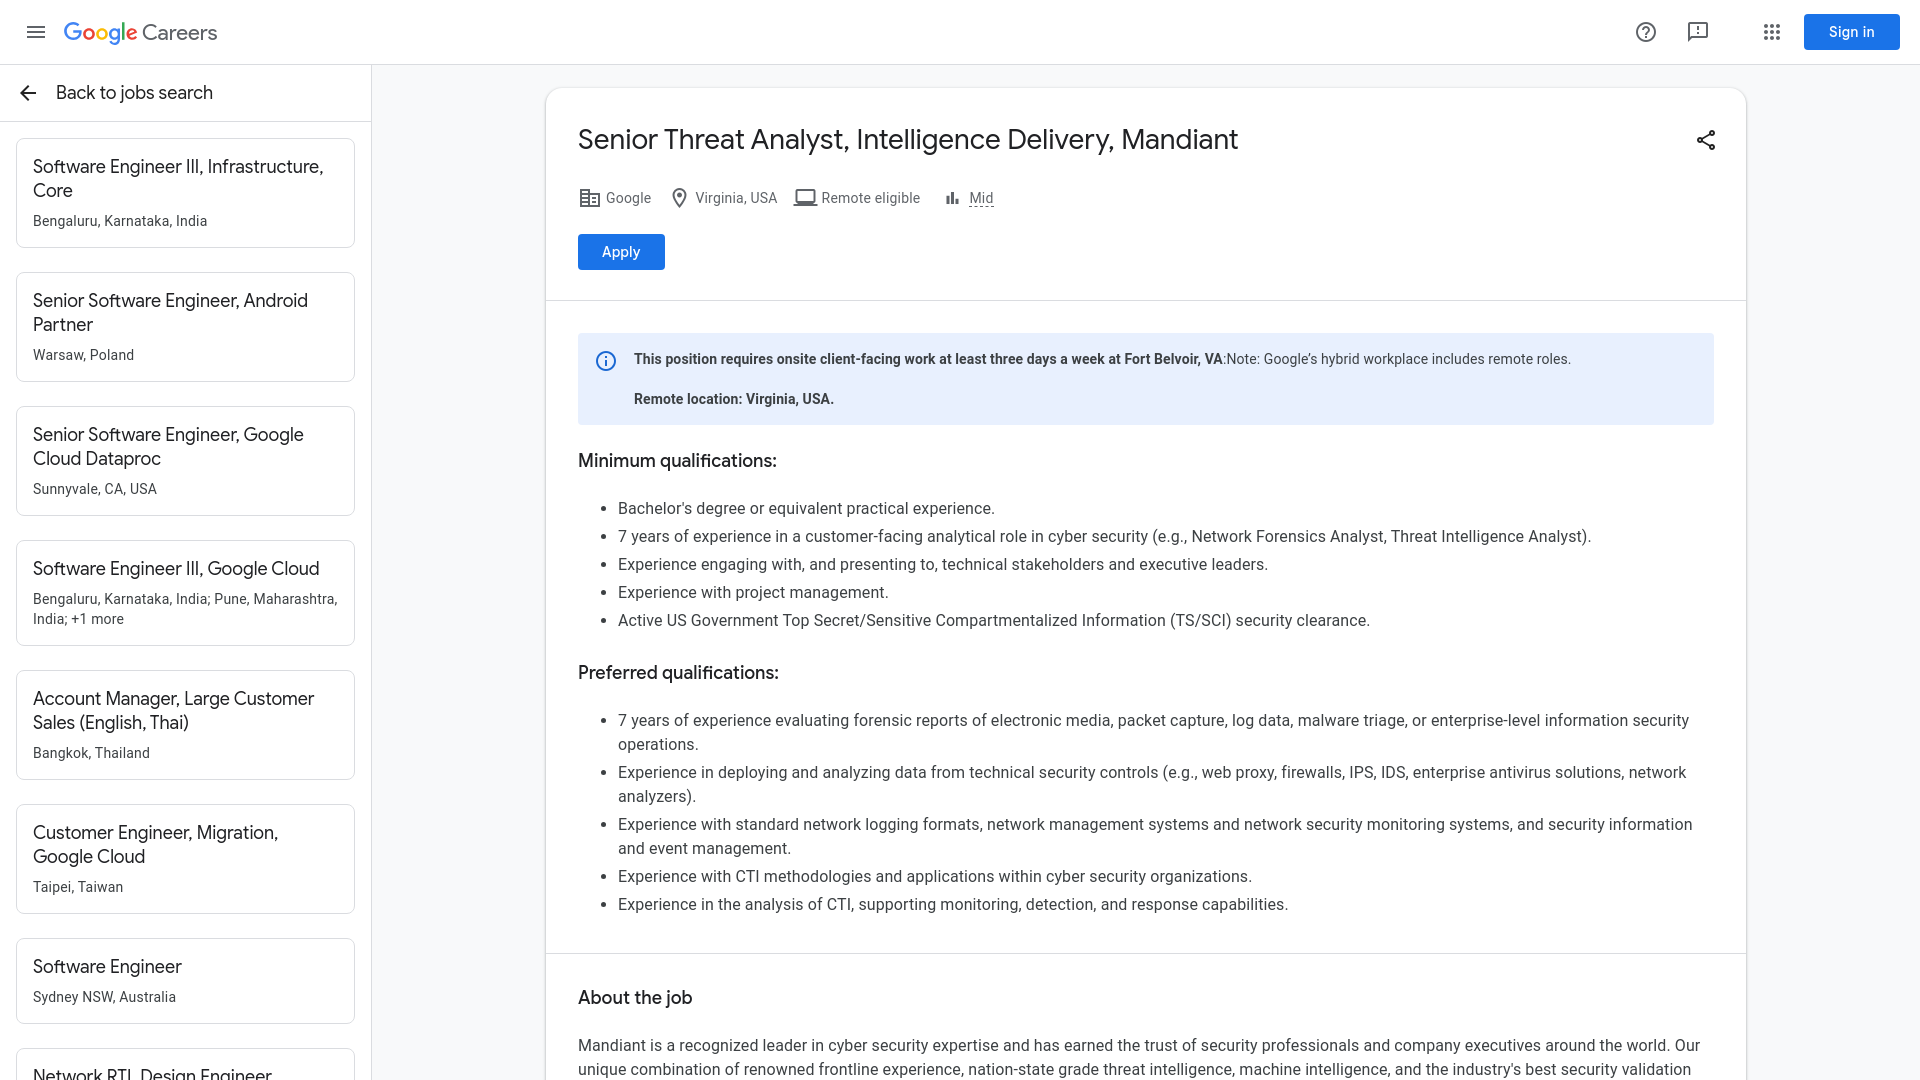This screenshot has height=1080, width=1920.
Task: Click the job title Senior Threat Analyst heading
Action: 908,140
